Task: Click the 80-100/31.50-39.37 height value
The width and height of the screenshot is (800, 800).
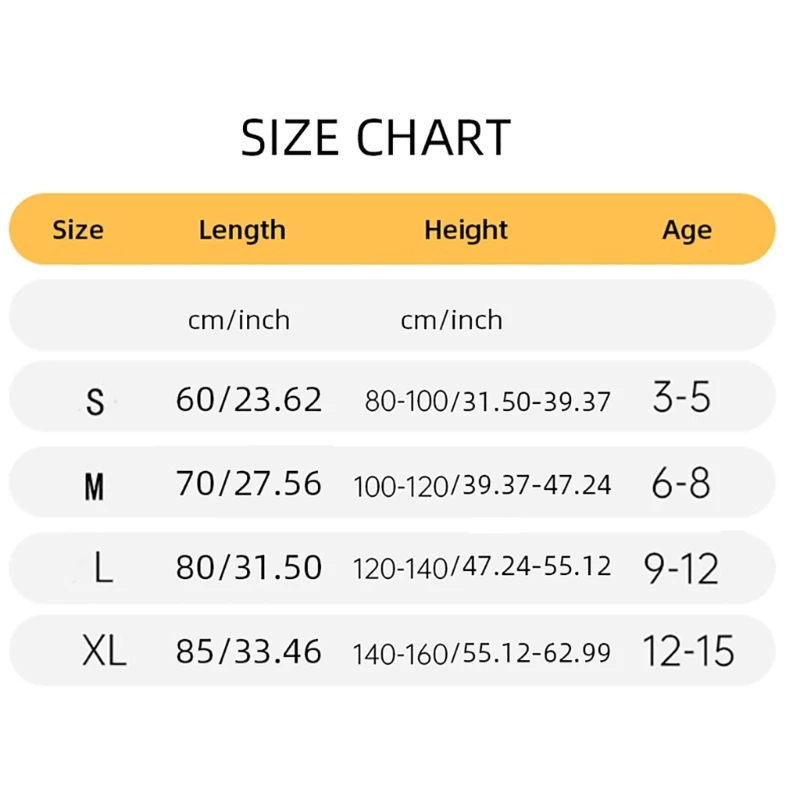Action: click(488, 401)
